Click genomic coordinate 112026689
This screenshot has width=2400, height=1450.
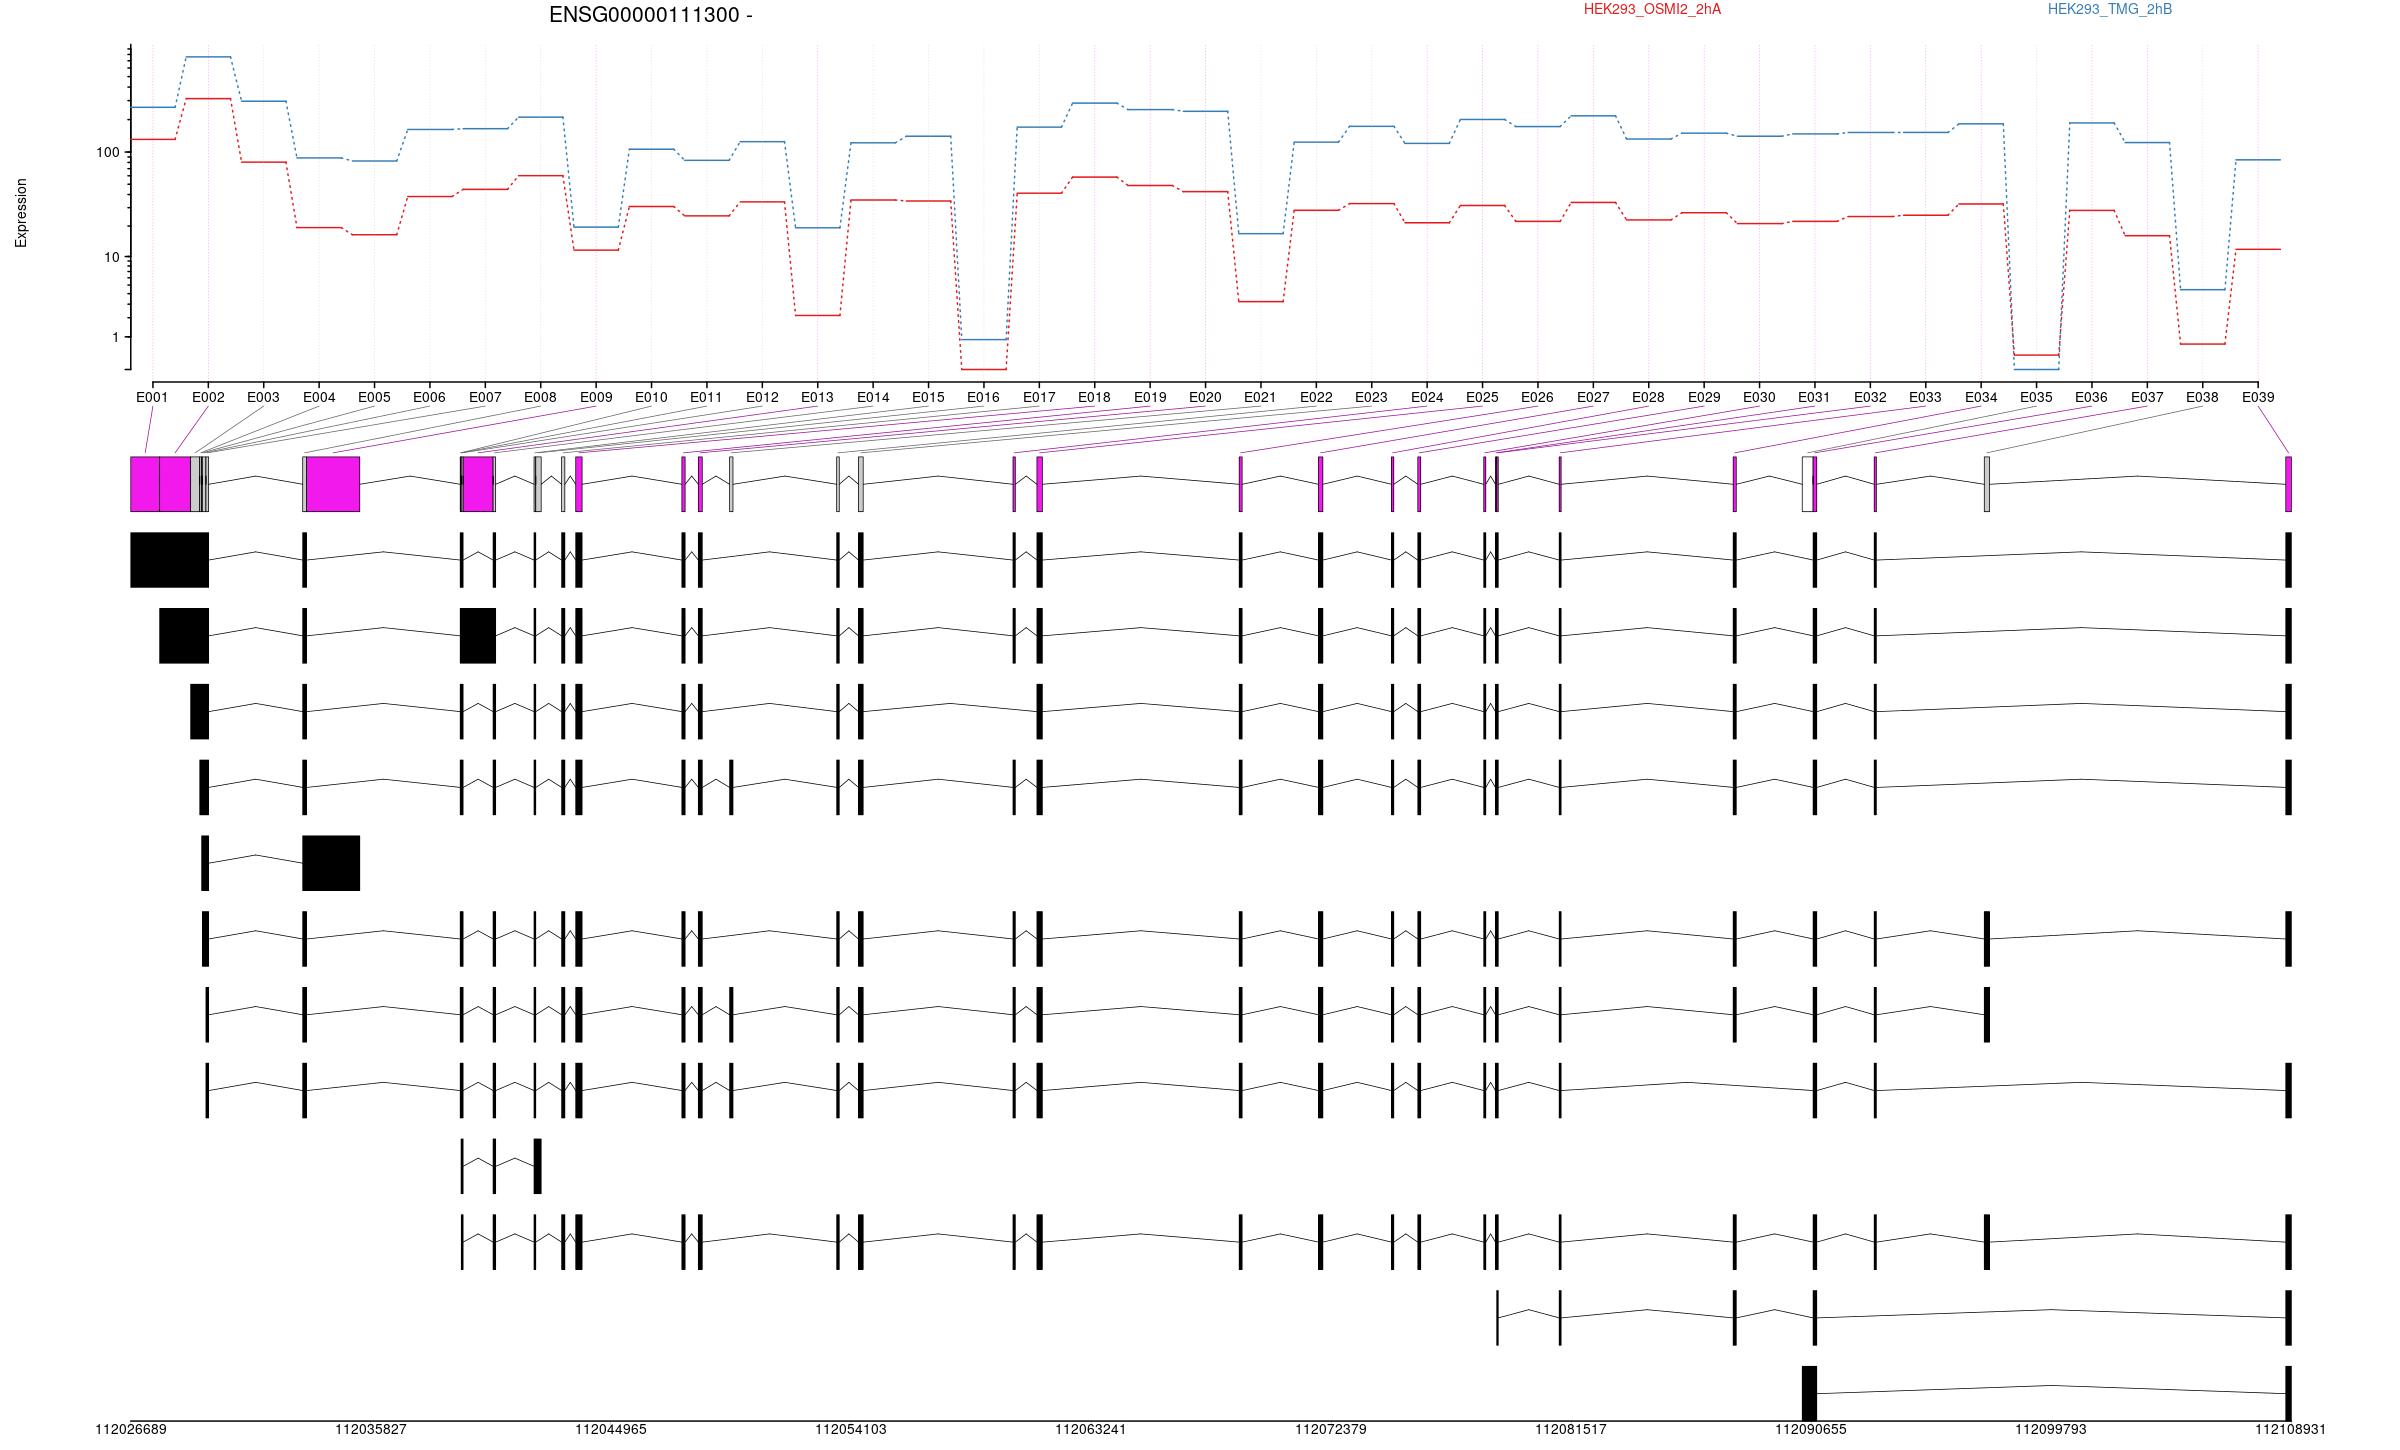coord(131,1429)
